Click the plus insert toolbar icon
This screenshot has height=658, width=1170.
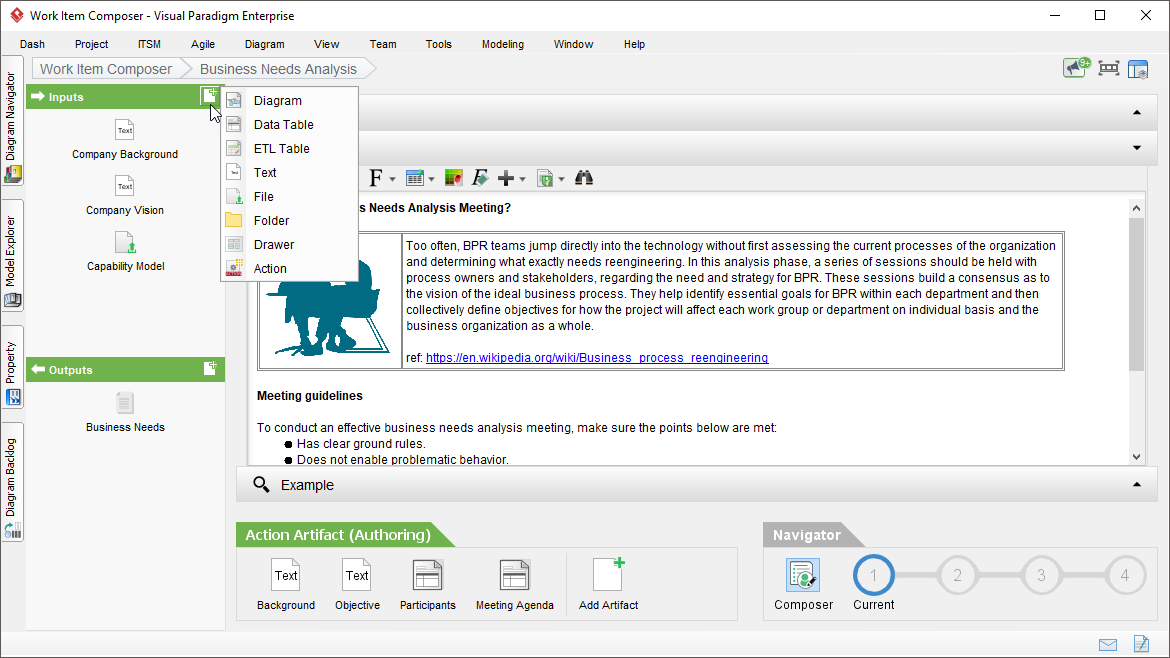tap(506, 178)
